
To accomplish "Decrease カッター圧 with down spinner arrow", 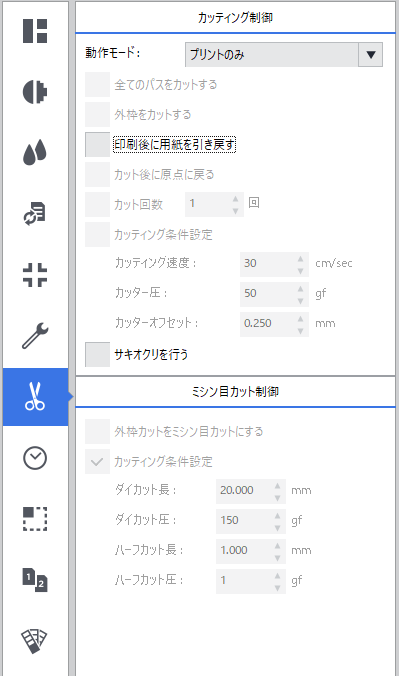I will pos(301,301).
